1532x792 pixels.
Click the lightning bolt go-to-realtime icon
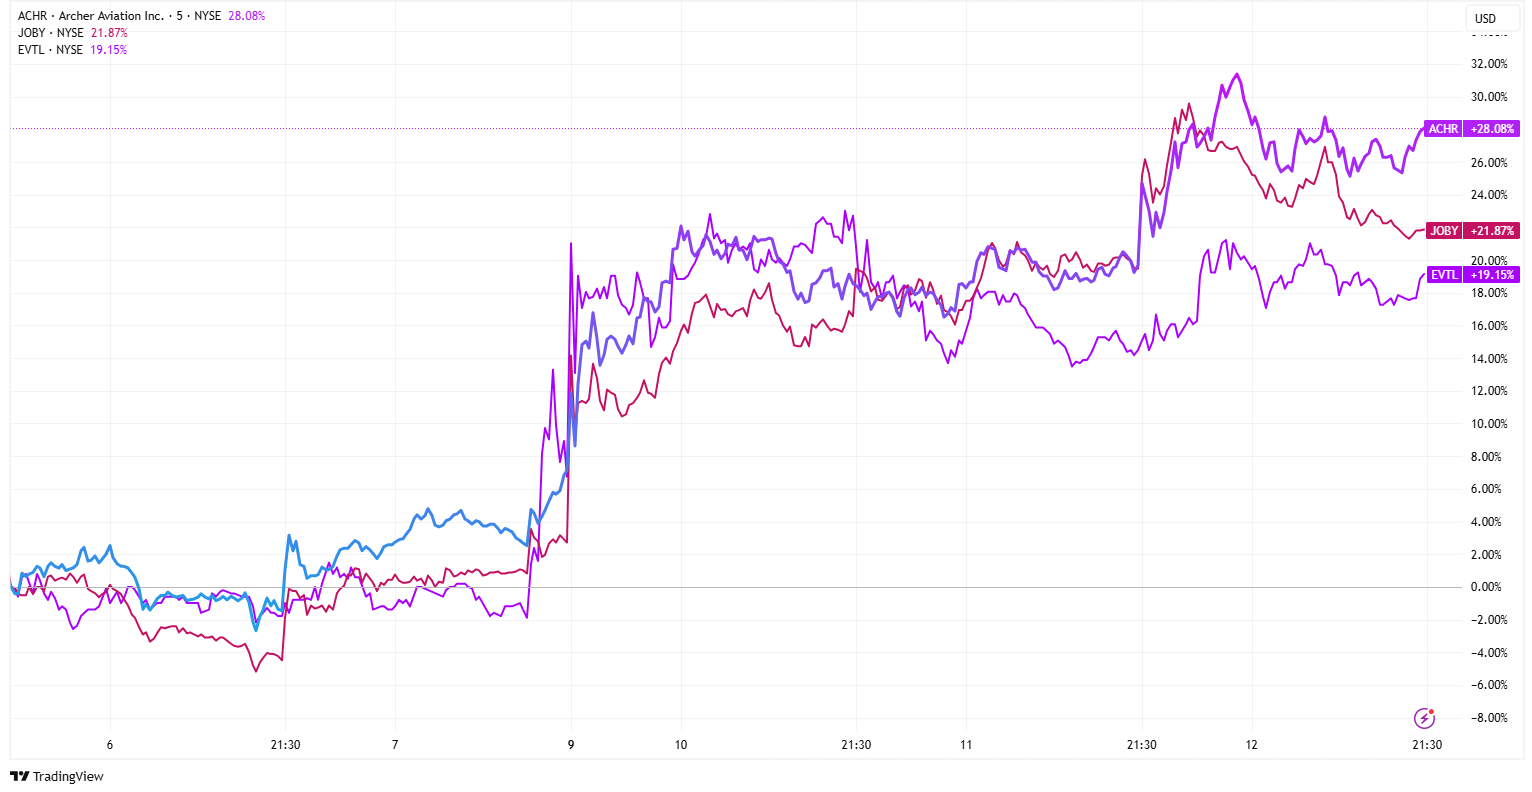(x=1424, y=718)
